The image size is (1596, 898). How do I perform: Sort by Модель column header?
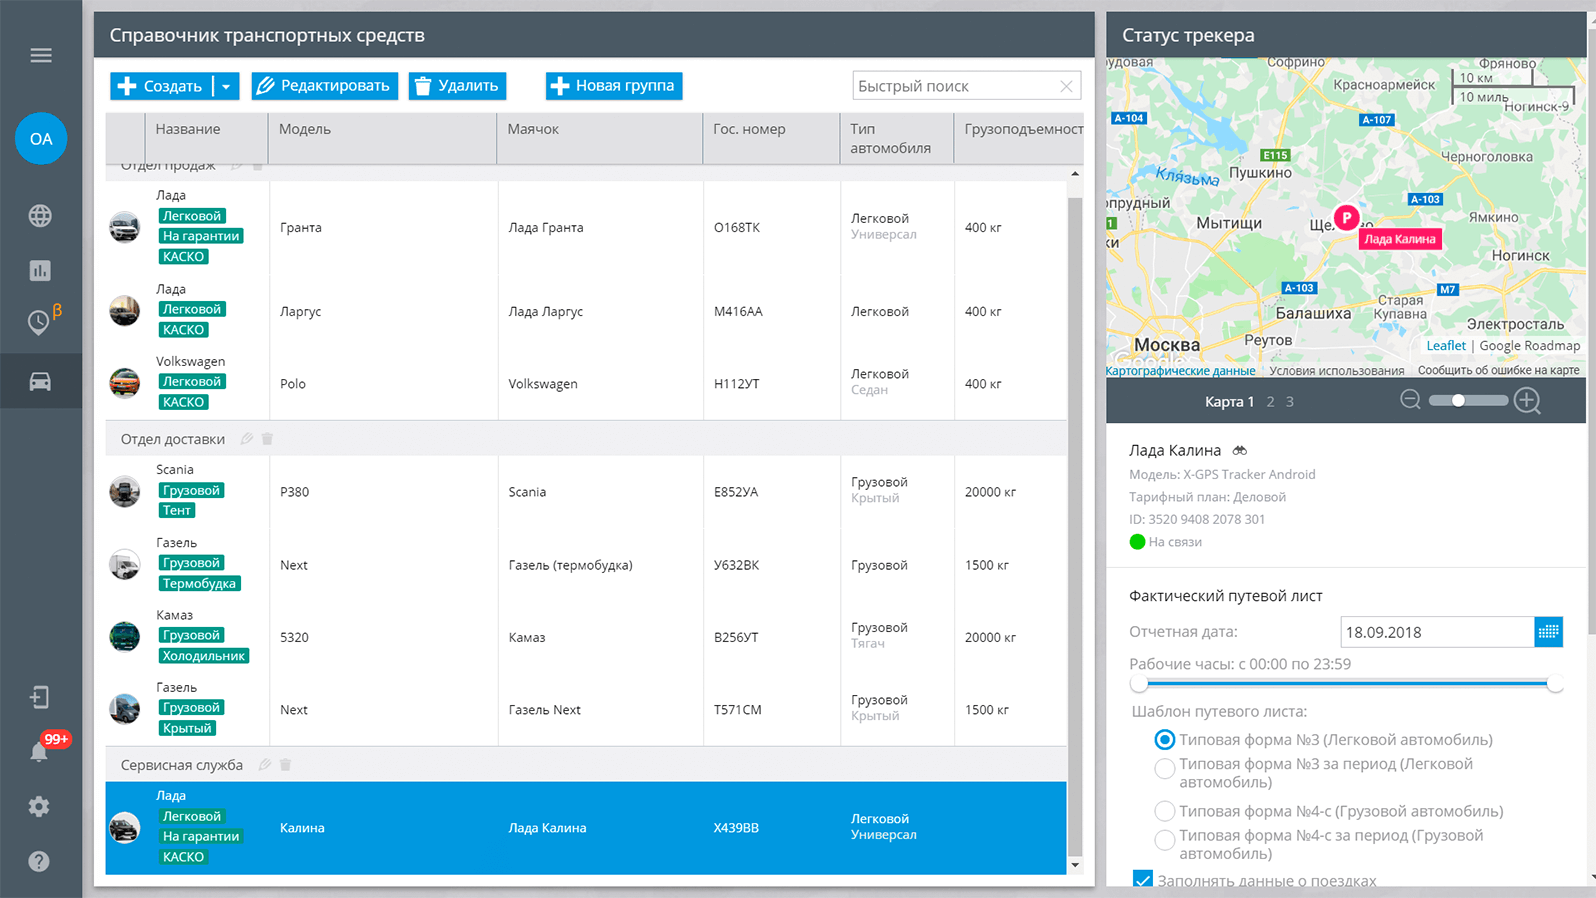pos(382,138)
